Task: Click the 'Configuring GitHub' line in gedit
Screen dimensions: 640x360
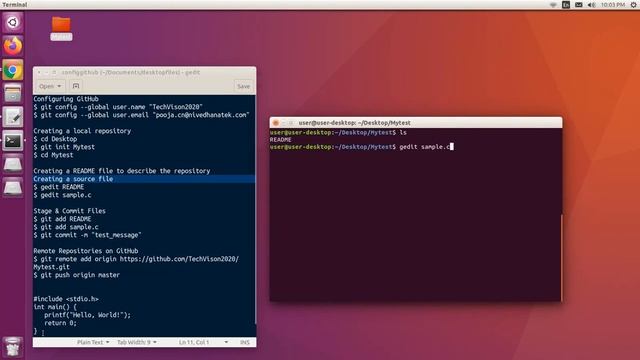Action: [66, 99]
